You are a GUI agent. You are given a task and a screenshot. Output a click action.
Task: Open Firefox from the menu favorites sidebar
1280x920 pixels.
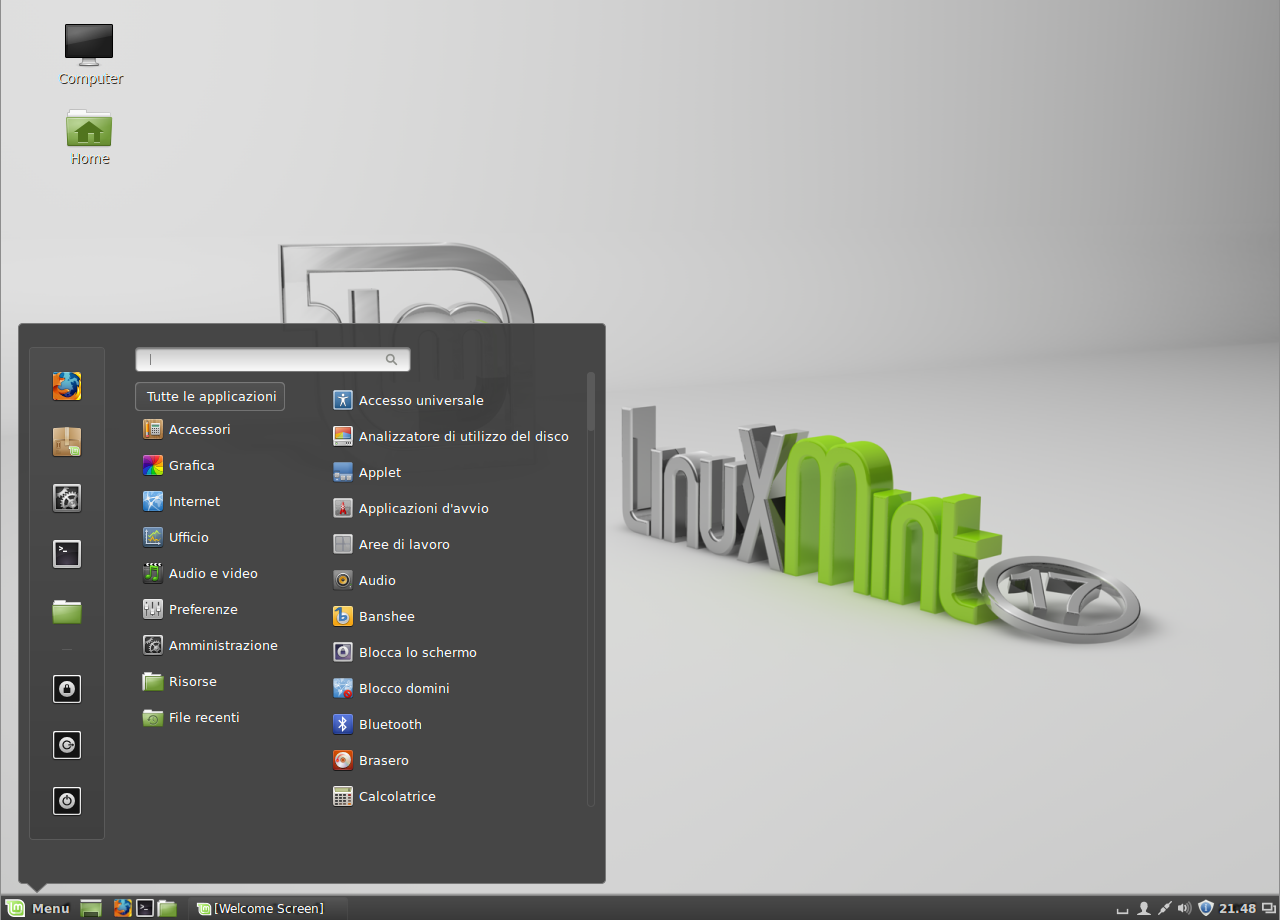tap(67, 386)
